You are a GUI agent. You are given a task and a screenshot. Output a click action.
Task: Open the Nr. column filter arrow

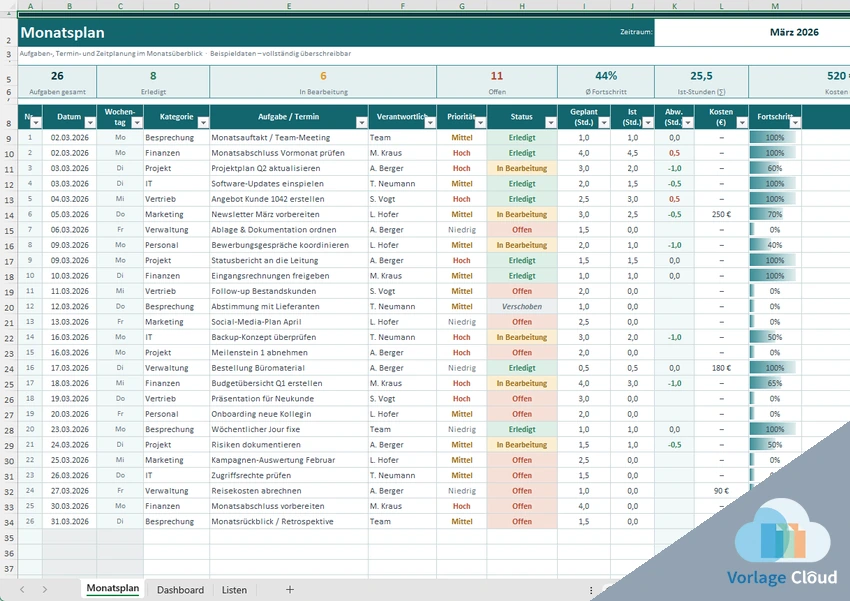tap(36, 123)
